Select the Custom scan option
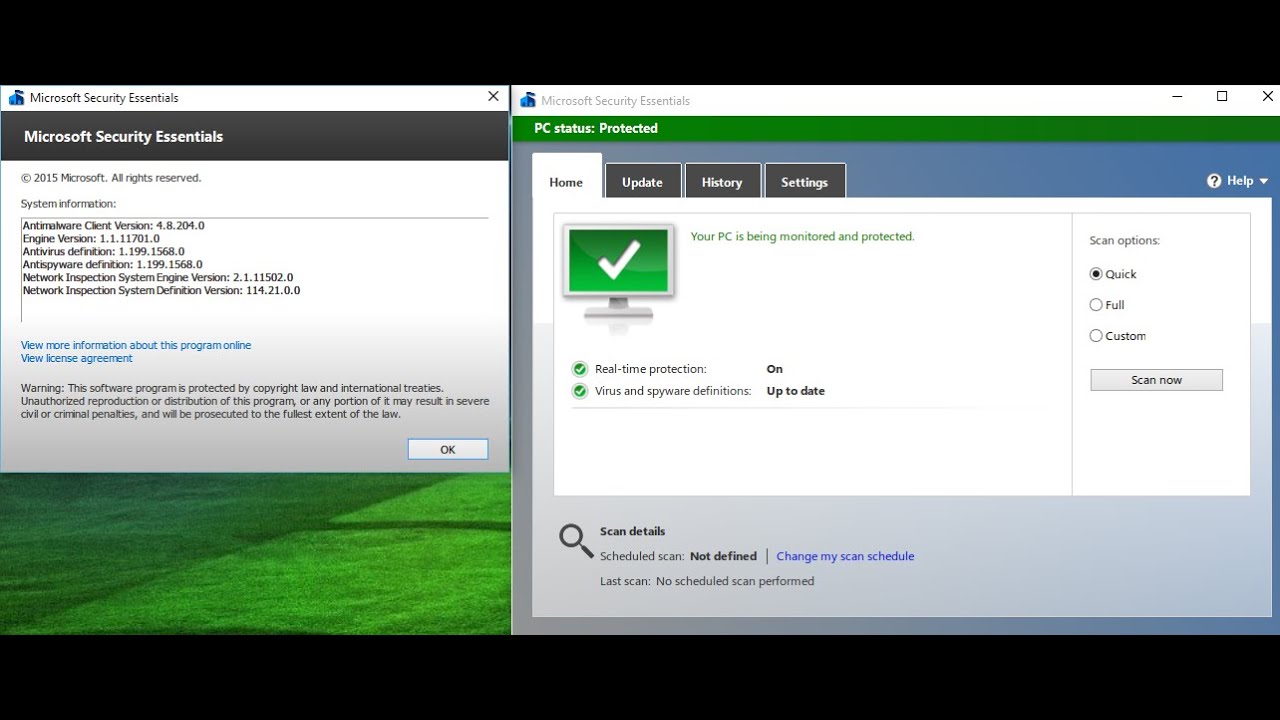This screenshot has width=1280, height=720. click(1096, 336)
